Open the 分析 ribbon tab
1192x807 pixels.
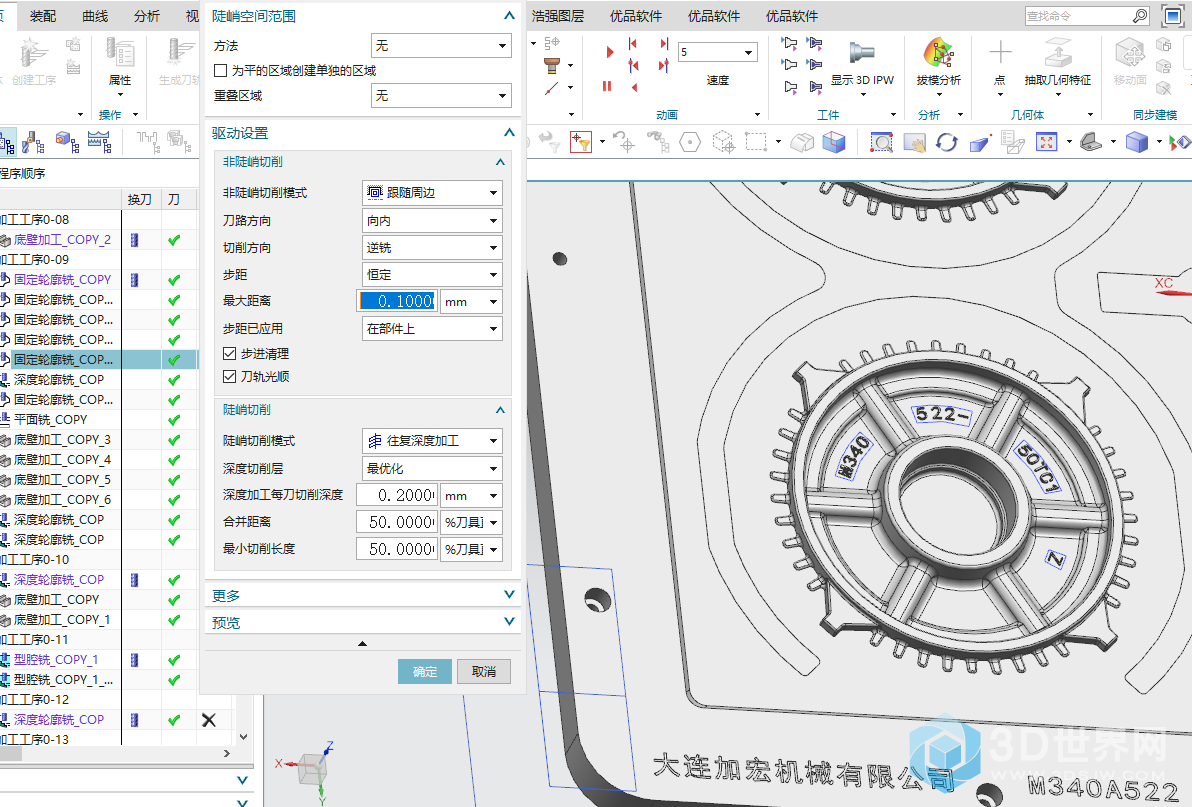[x=146, y=16]
